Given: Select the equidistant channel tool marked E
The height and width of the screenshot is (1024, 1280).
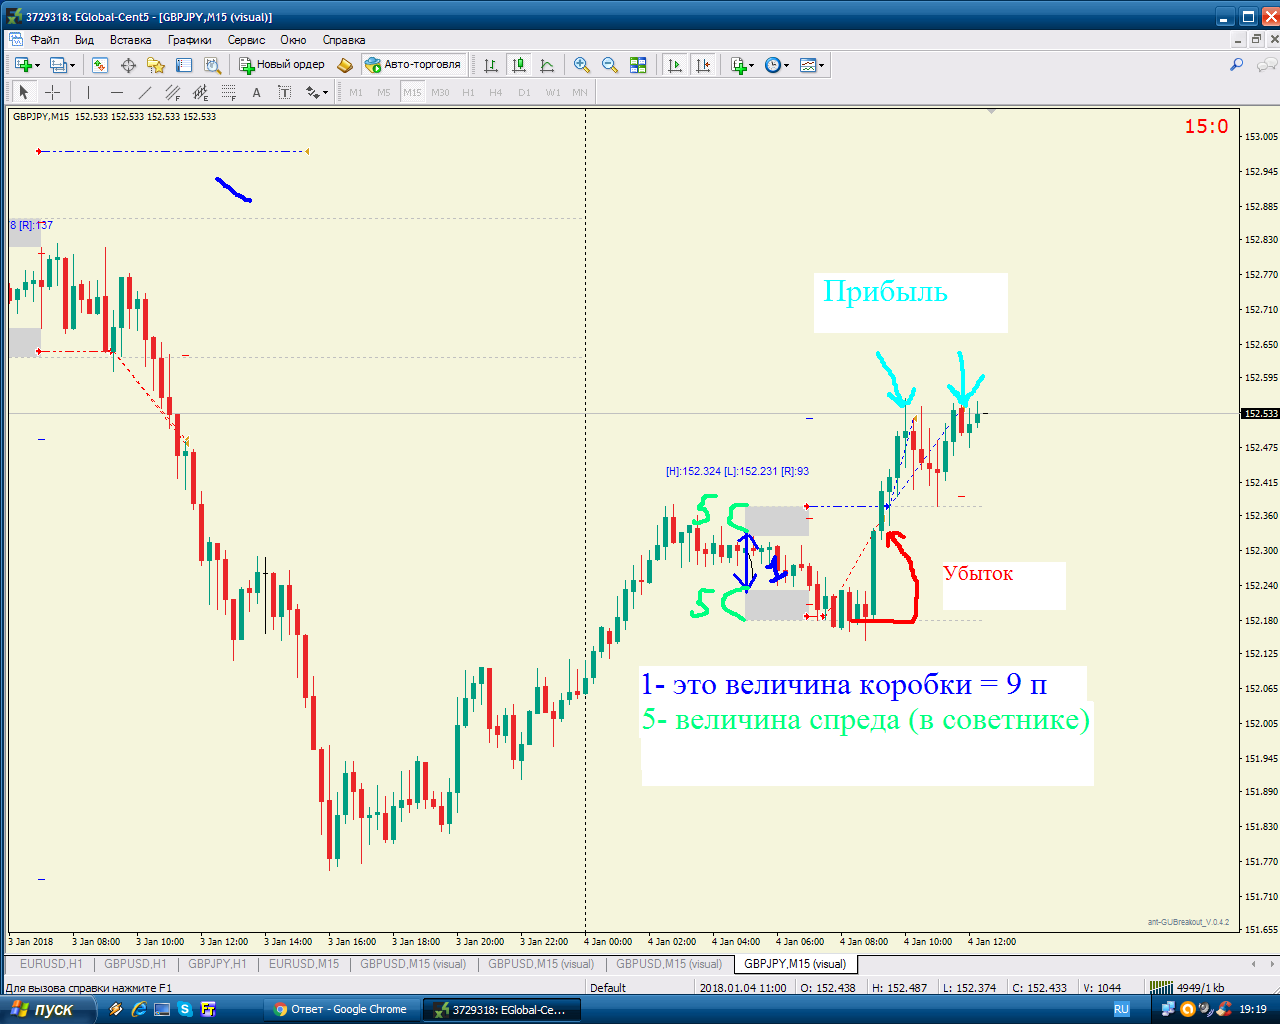Looking at the screenshot, I should point(200,92).
